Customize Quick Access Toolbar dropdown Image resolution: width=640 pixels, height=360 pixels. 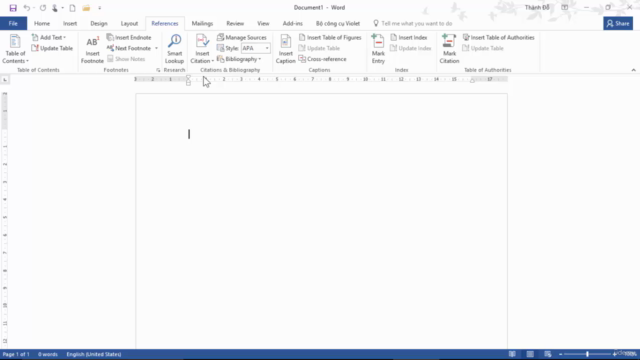(x=99, y=8)
